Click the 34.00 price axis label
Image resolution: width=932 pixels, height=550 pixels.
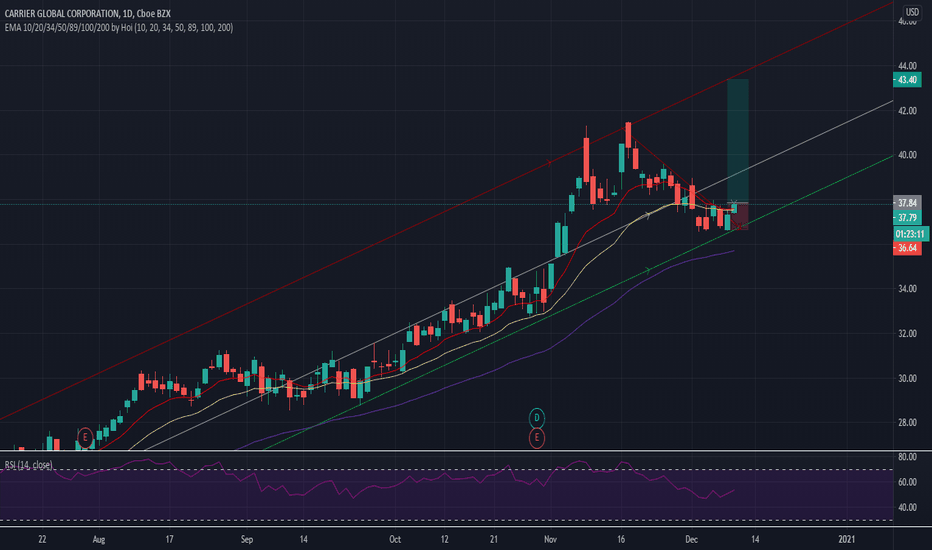[x=907, y=289]
